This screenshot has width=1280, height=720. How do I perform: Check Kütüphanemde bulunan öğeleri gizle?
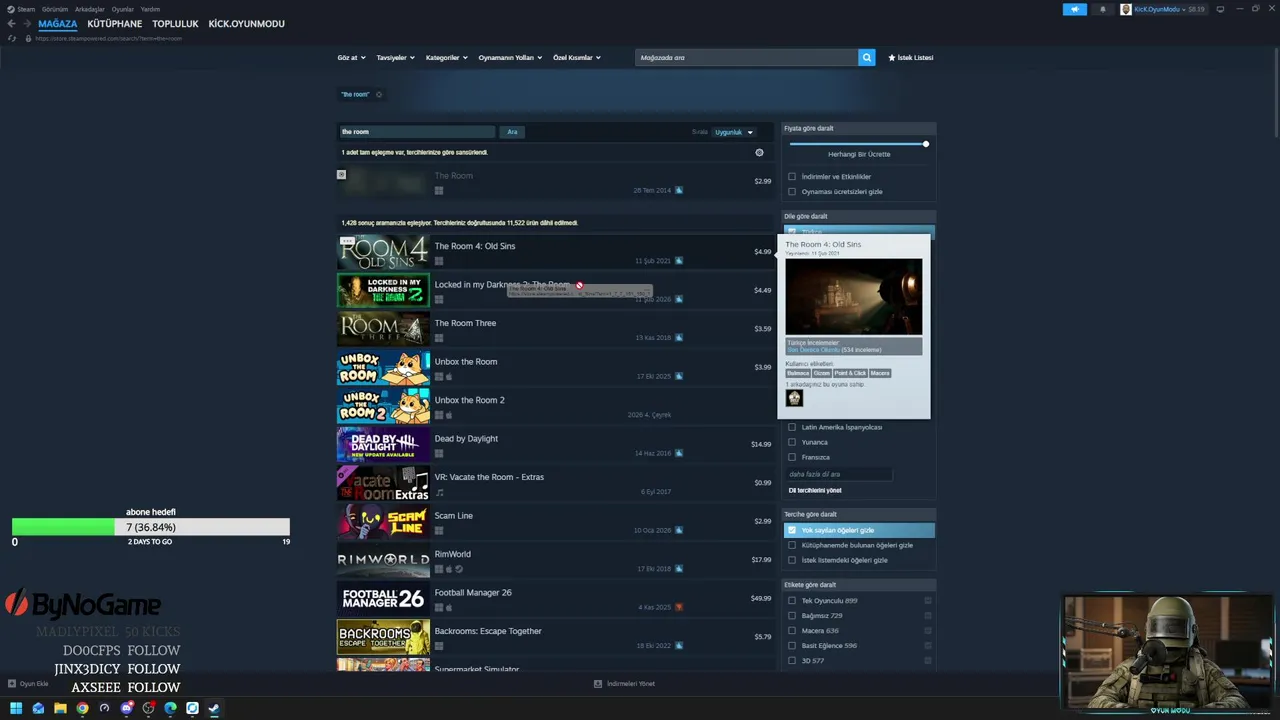(792, 545)
